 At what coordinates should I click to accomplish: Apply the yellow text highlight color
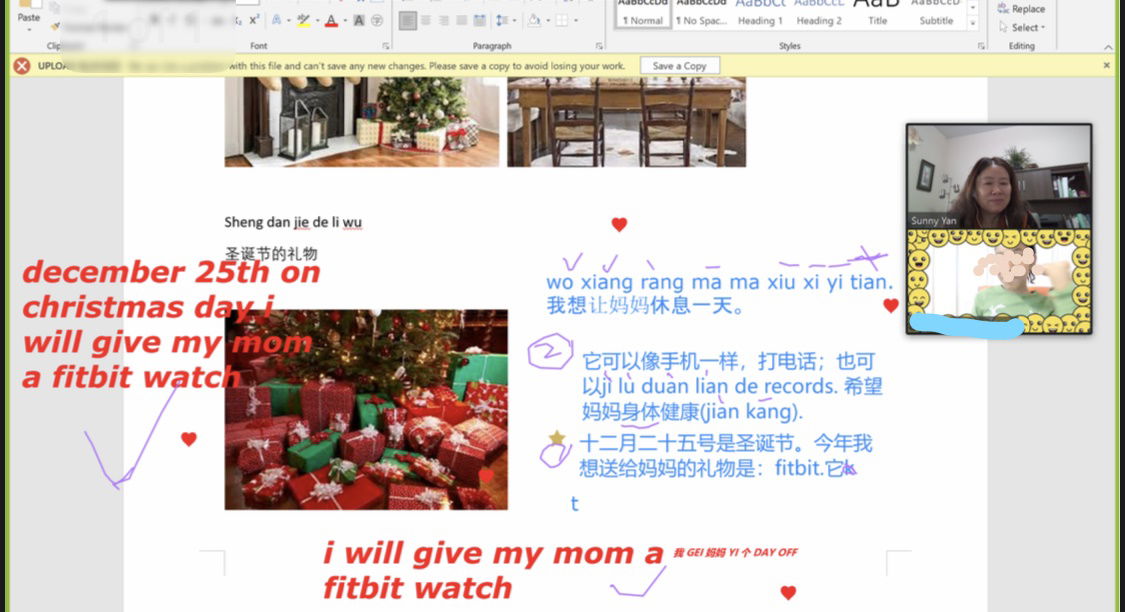[x=303, y=20]
